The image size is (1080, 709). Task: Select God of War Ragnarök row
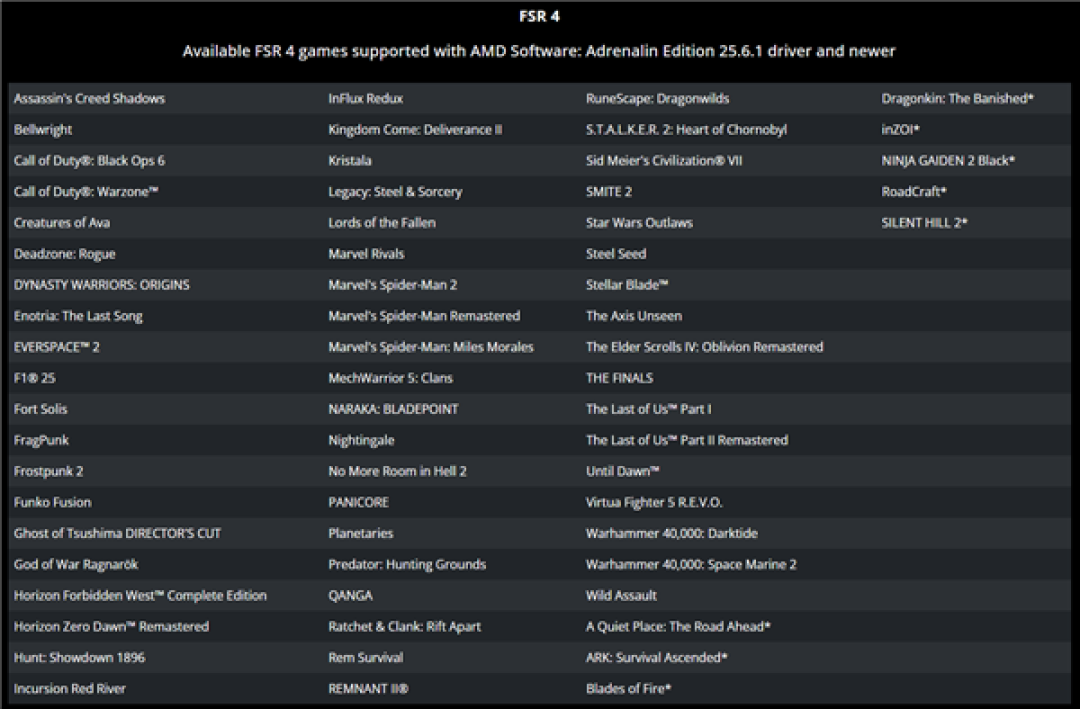tap(76, 564)
